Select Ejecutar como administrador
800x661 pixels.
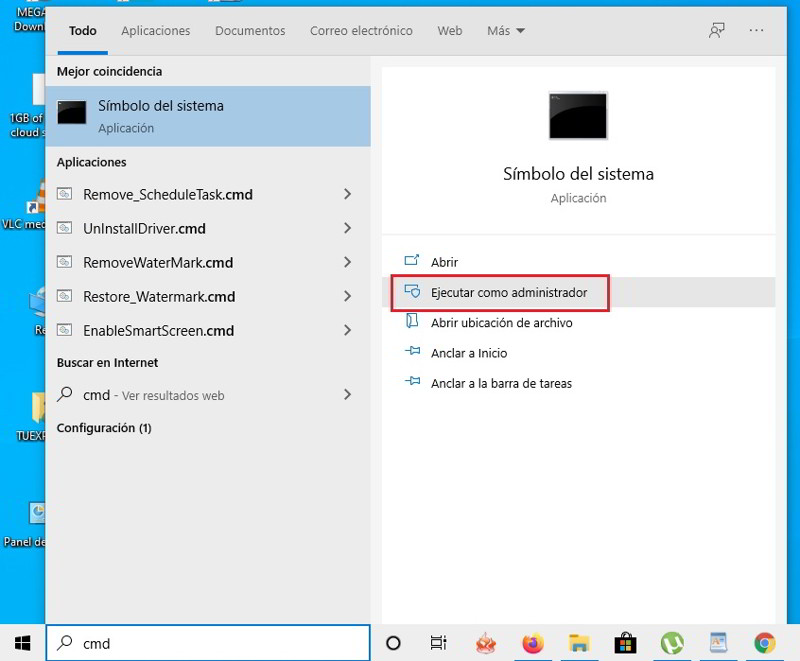coord(508,293)
